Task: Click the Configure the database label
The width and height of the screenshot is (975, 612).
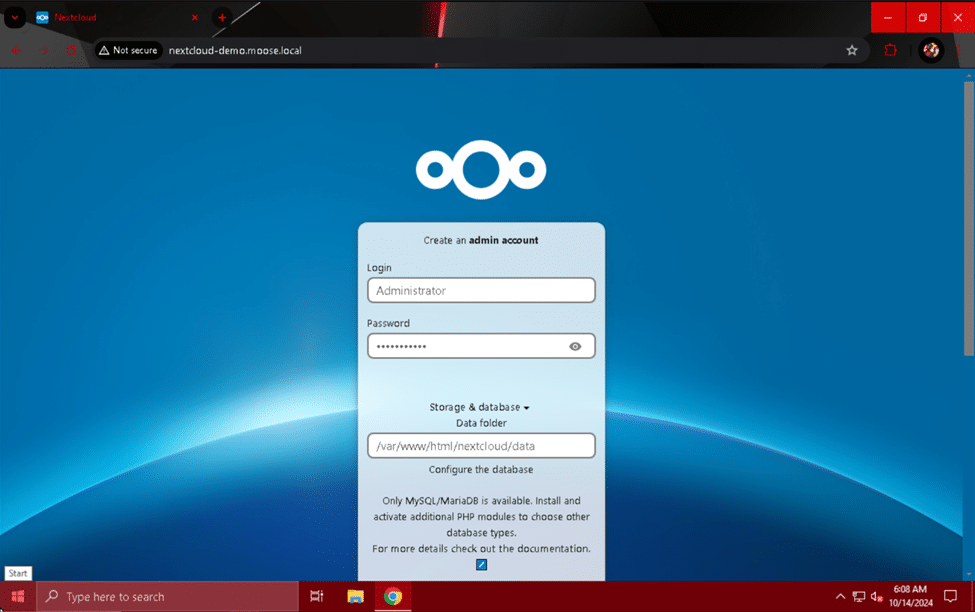Action: 481,470
